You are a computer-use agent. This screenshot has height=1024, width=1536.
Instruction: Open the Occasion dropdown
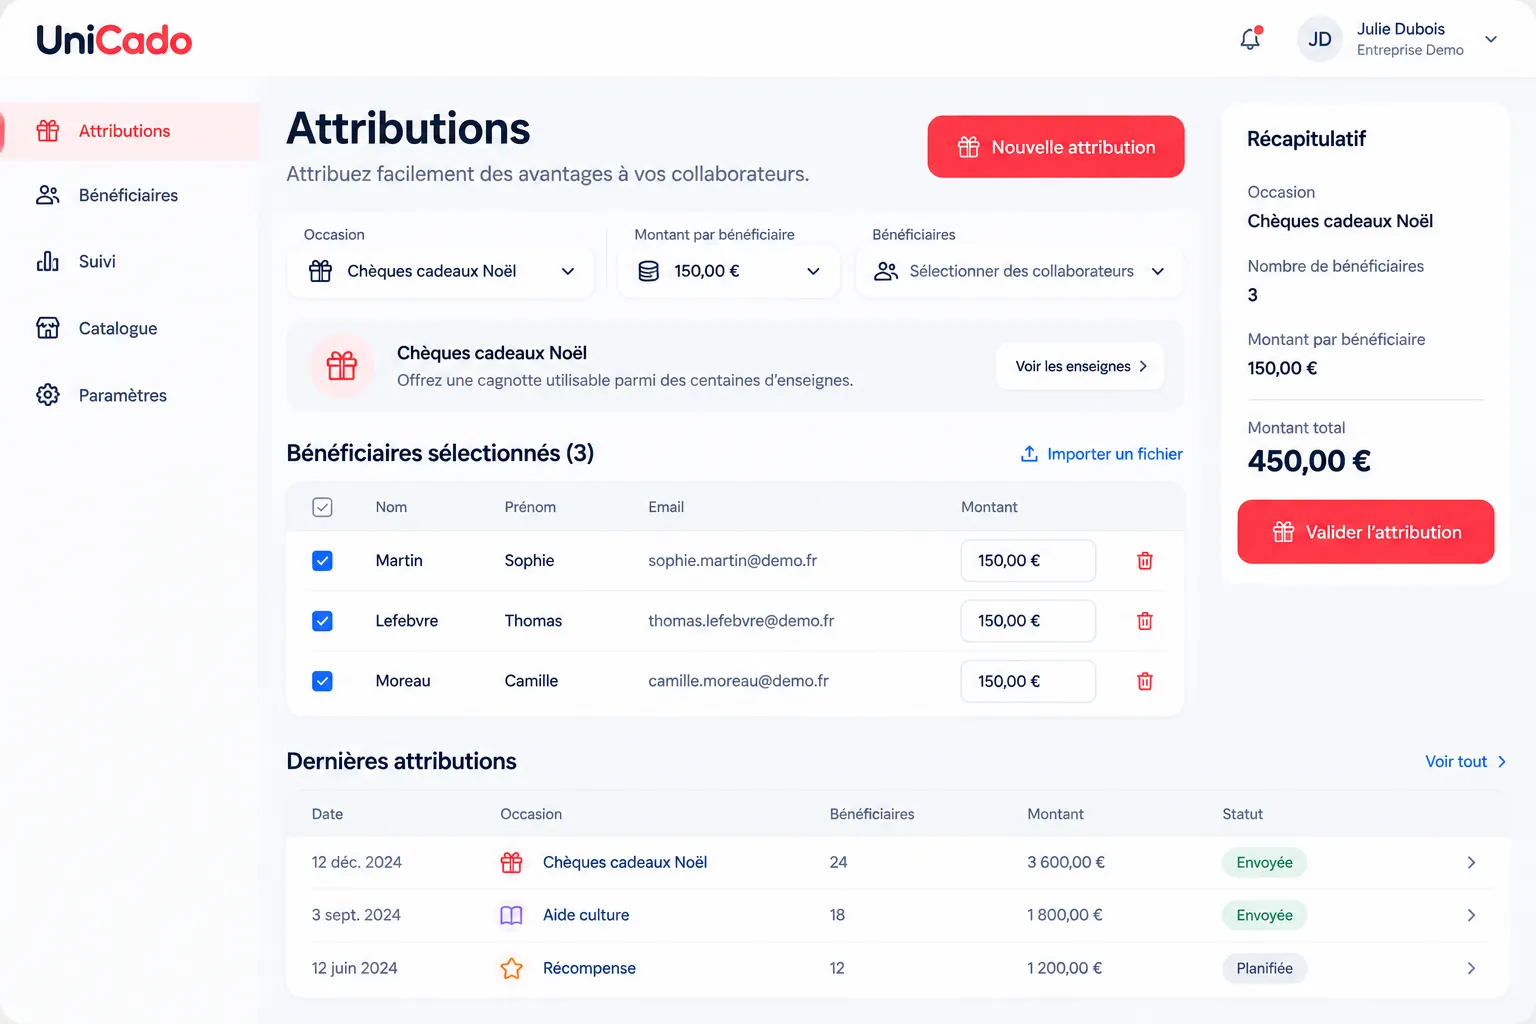pyautogui.click(x=441, y=271)
